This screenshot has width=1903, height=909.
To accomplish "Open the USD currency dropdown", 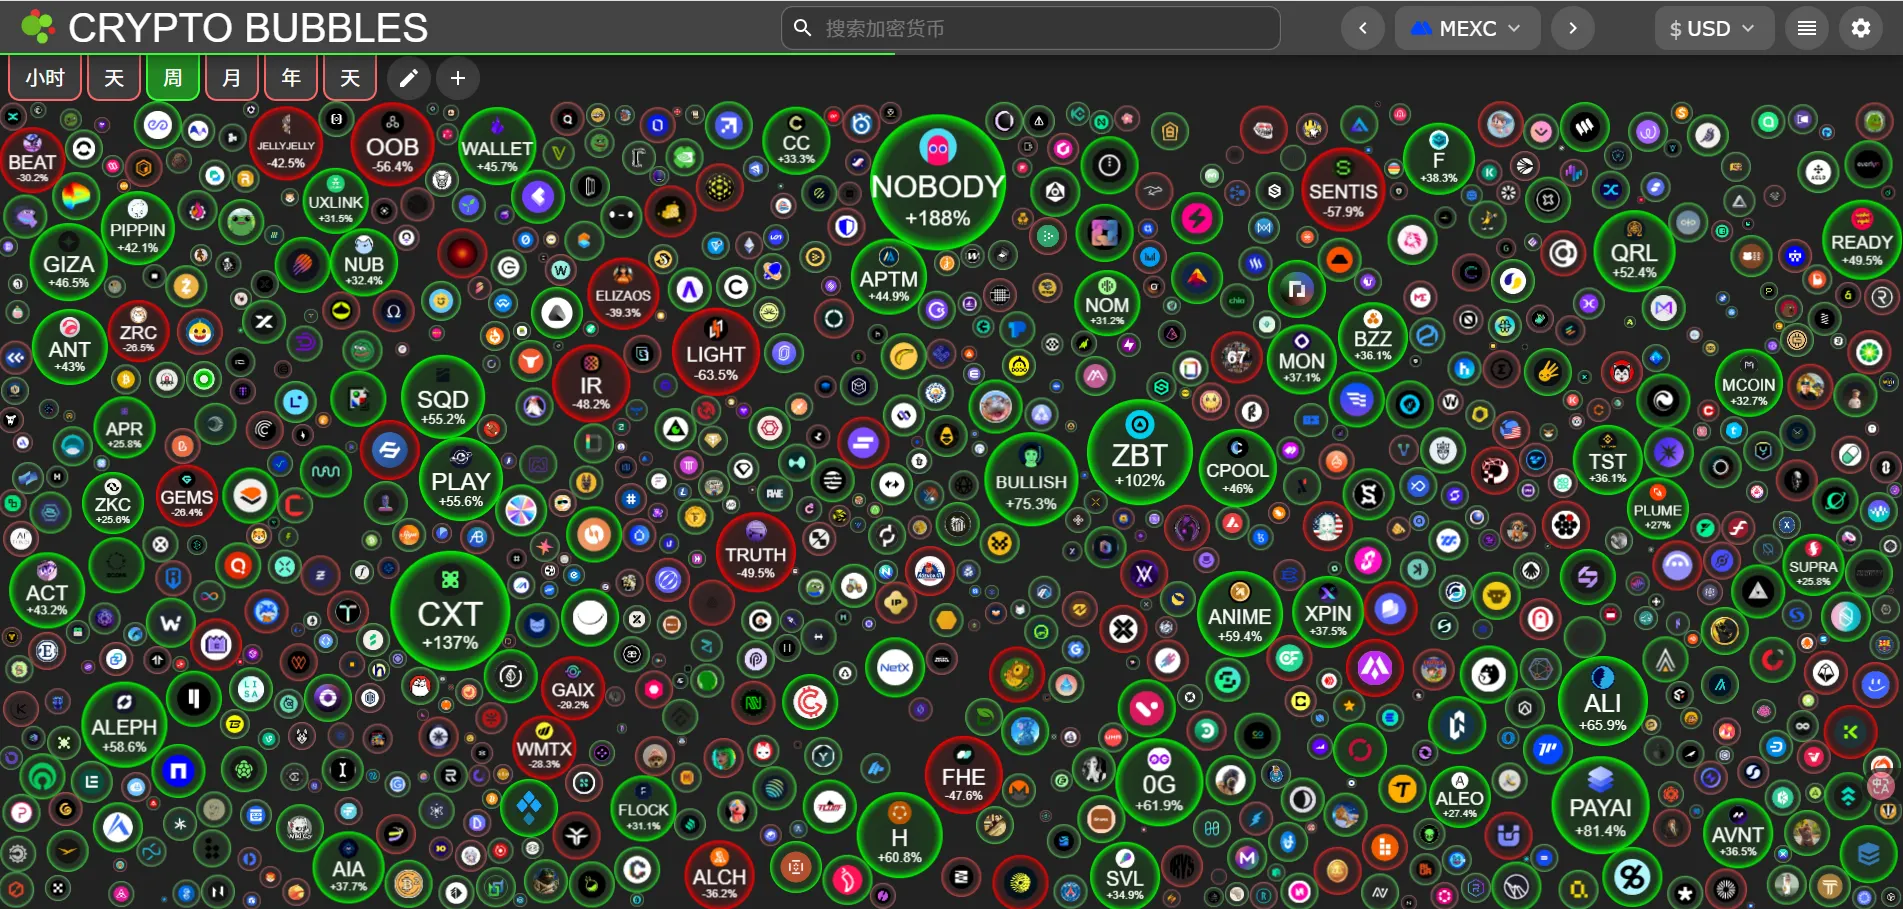I will point(1712,28).
